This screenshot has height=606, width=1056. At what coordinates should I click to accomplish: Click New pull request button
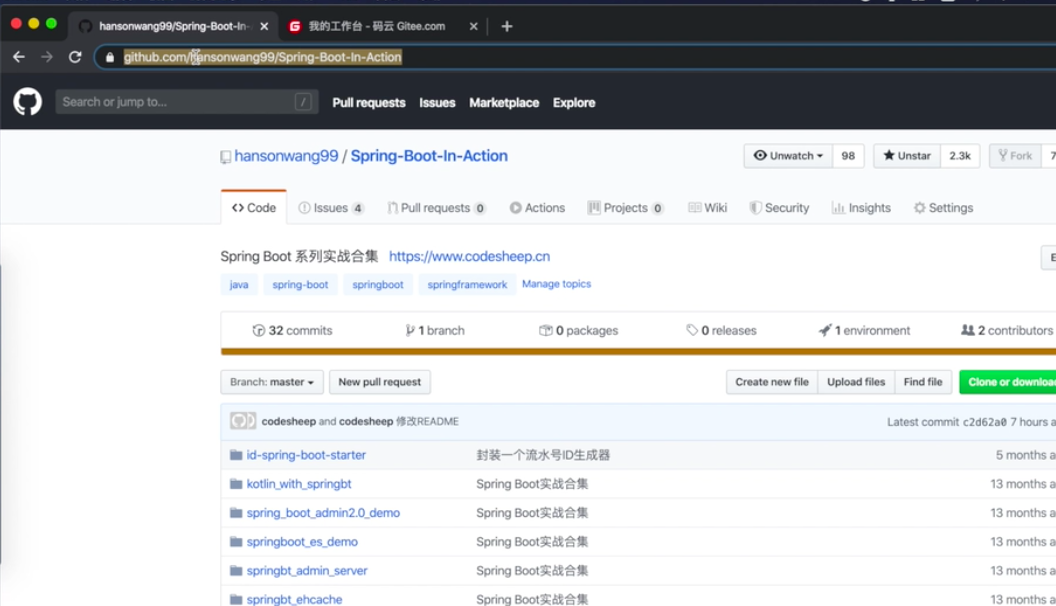tap(380, 382)
